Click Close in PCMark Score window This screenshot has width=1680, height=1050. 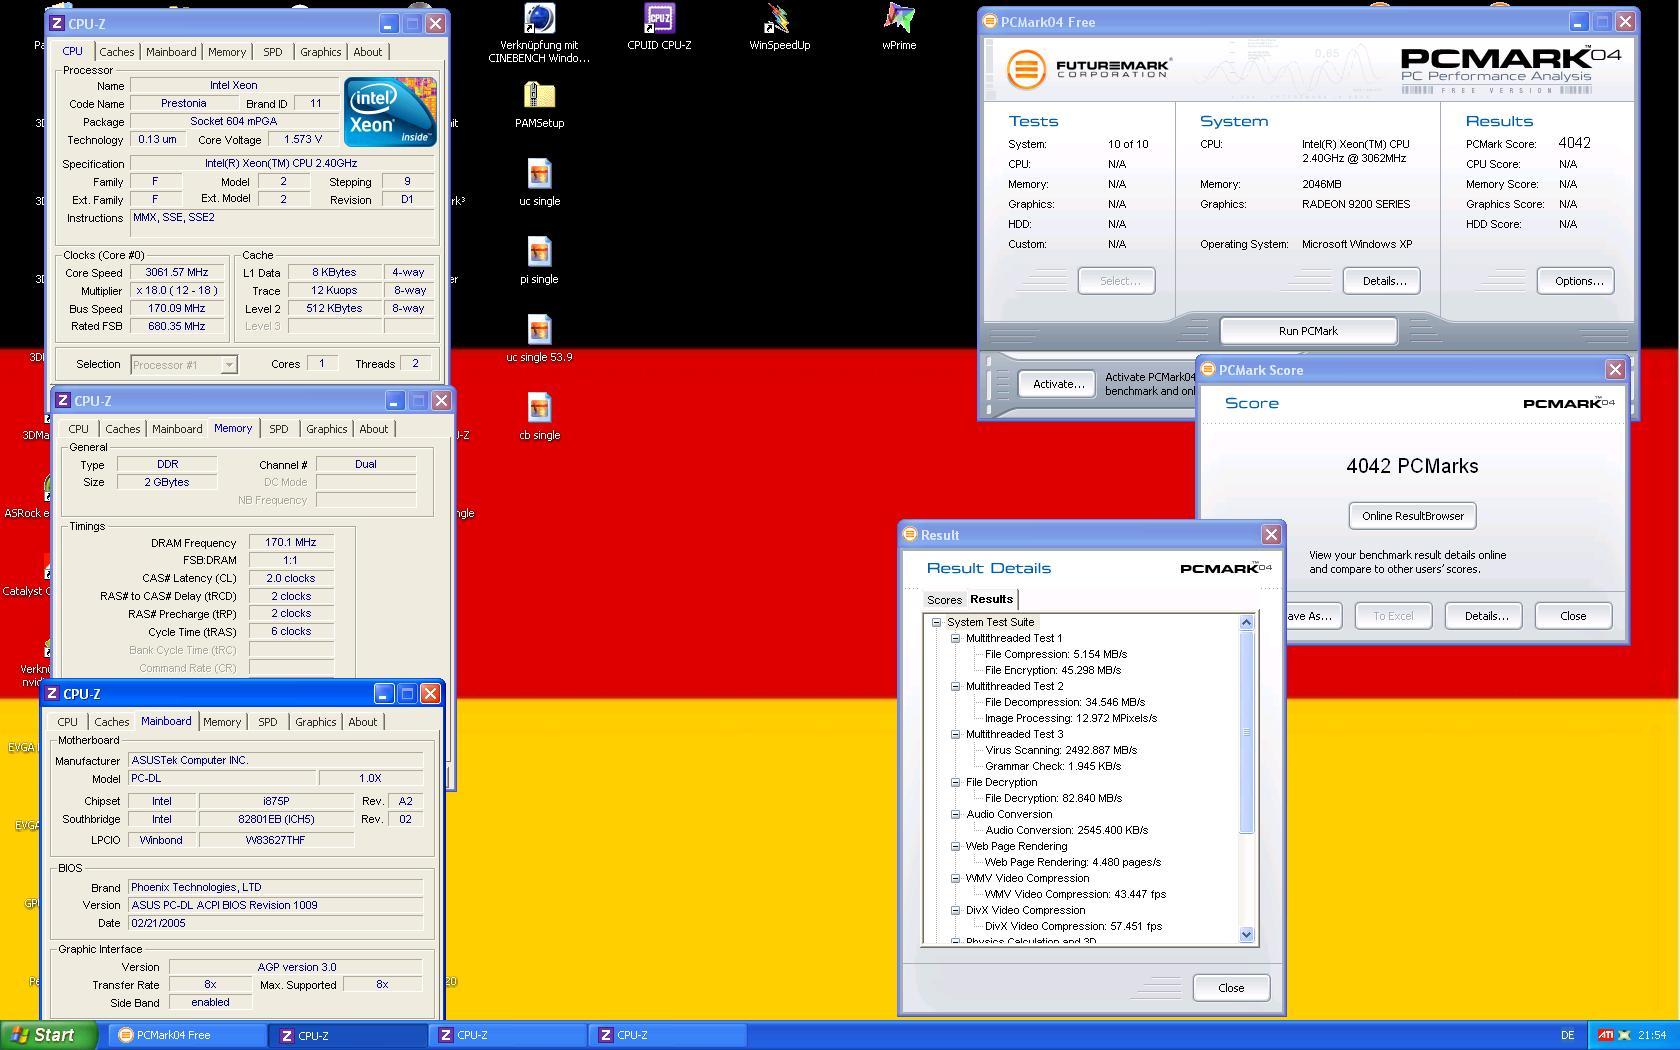click(1573, 616)
